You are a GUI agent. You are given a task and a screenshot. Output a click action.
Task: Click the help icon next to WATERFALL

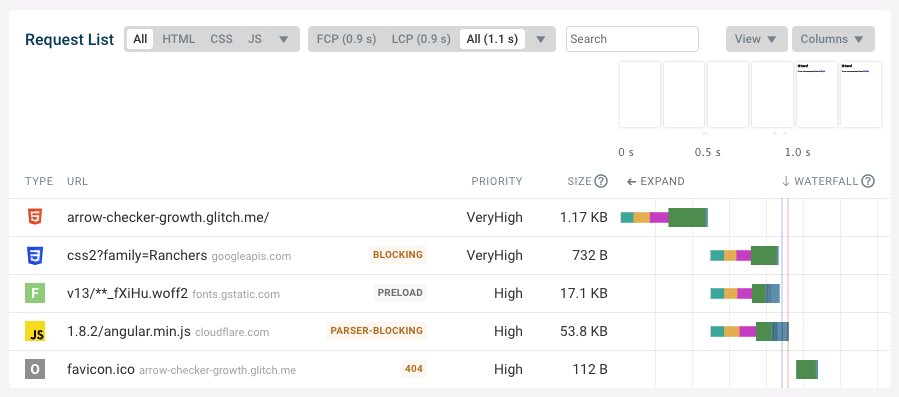click(868, 181)
